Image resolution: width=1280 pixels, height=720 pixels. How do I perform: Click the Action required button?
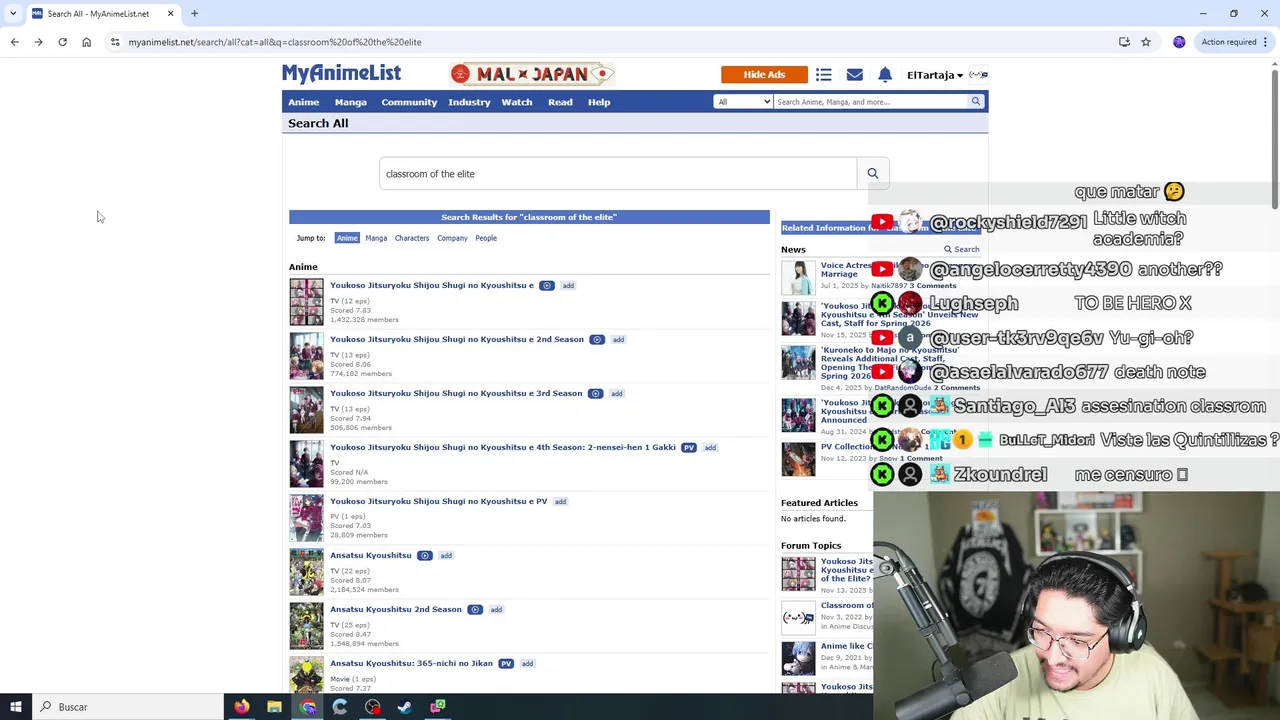click(x=1229, y=42)
